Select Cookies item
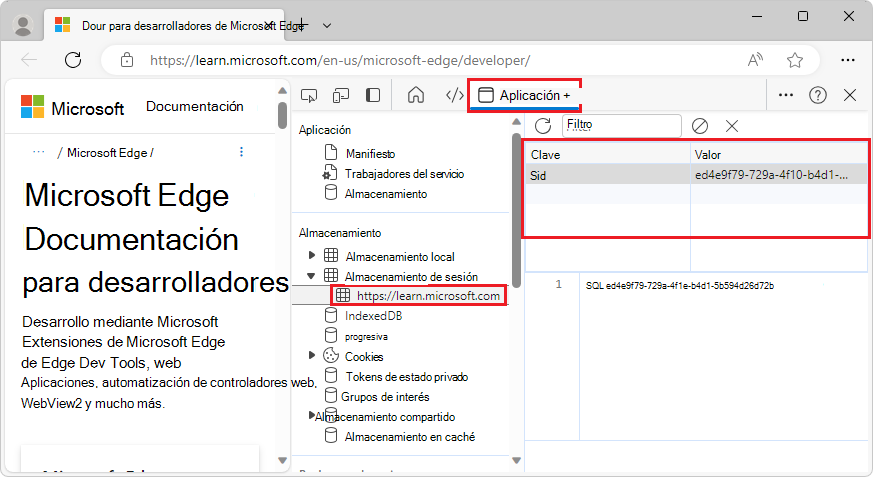The width and height of the screenshot is (873, 477). pos(364,356)
